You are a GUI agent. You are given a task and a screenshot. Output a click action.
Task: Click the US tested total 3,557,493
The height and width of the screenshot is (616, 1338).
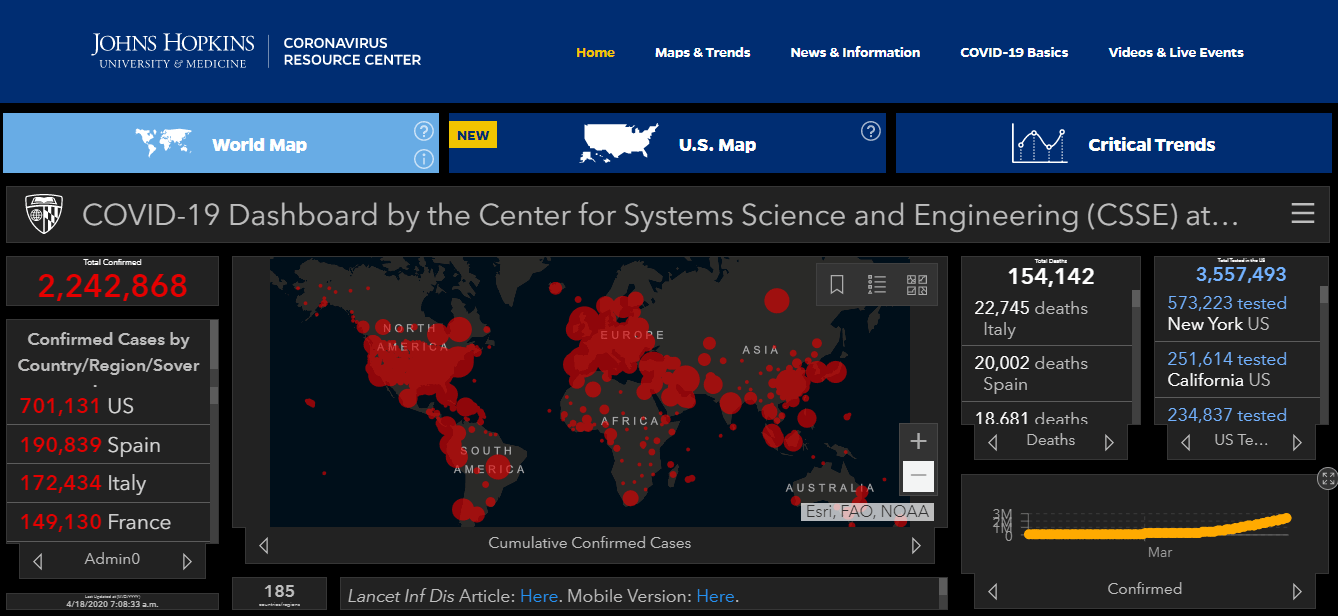pyautogui.click(x=1241, y=274)
